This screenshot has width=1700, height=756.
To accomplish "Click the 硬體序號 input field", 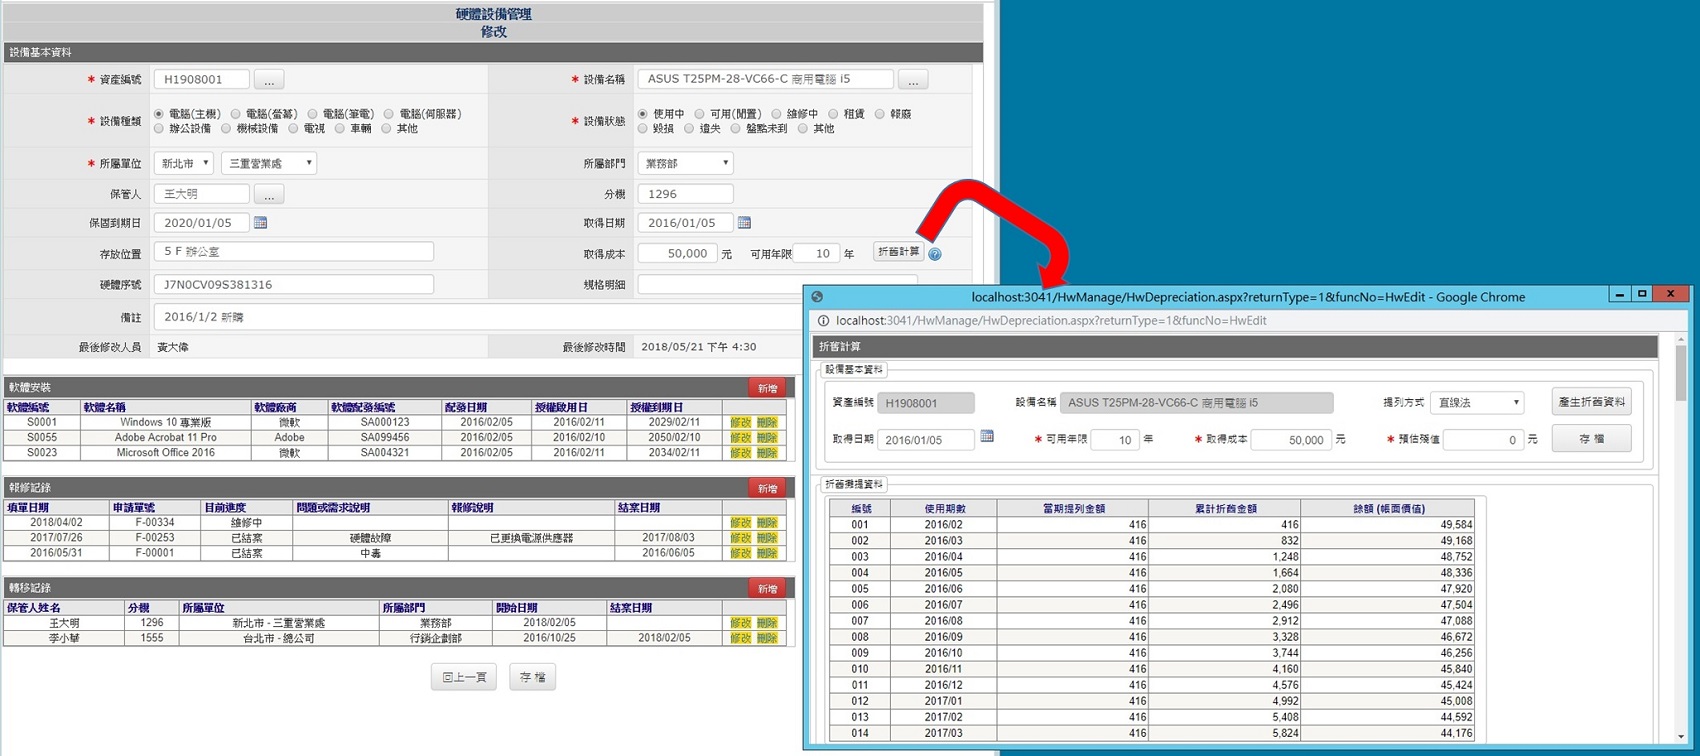I will tap(294, 284).
